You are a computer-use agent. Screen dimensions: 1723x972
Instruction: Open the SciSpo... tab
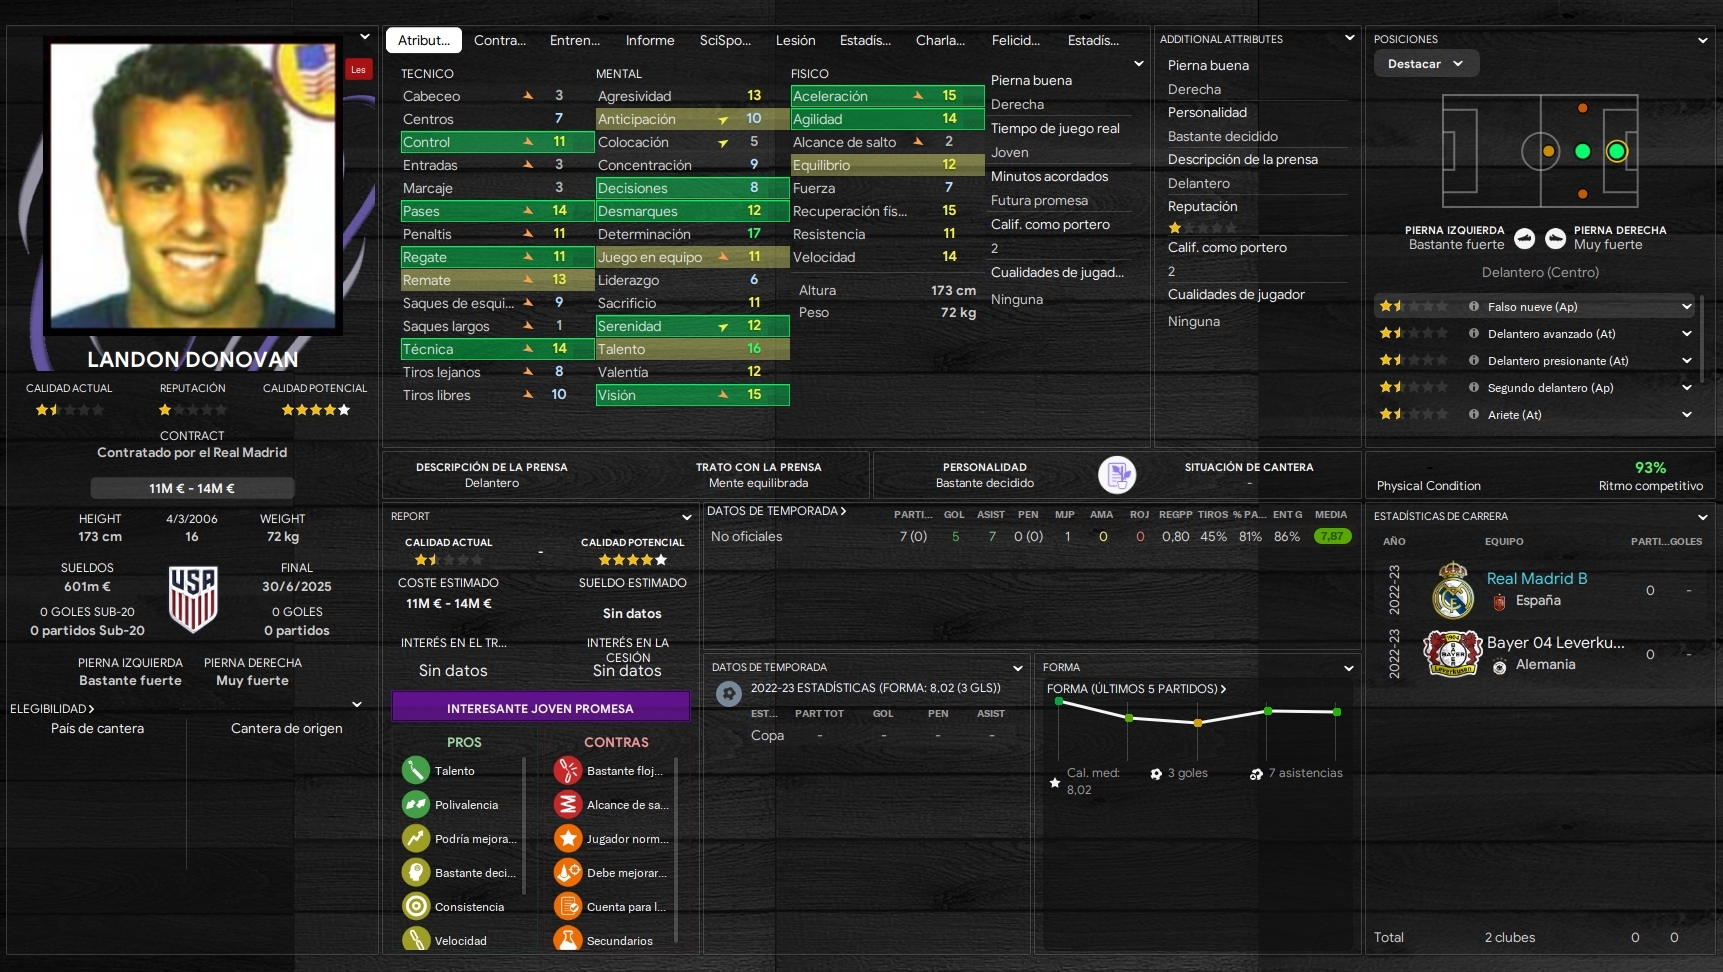tap(725, 40)
